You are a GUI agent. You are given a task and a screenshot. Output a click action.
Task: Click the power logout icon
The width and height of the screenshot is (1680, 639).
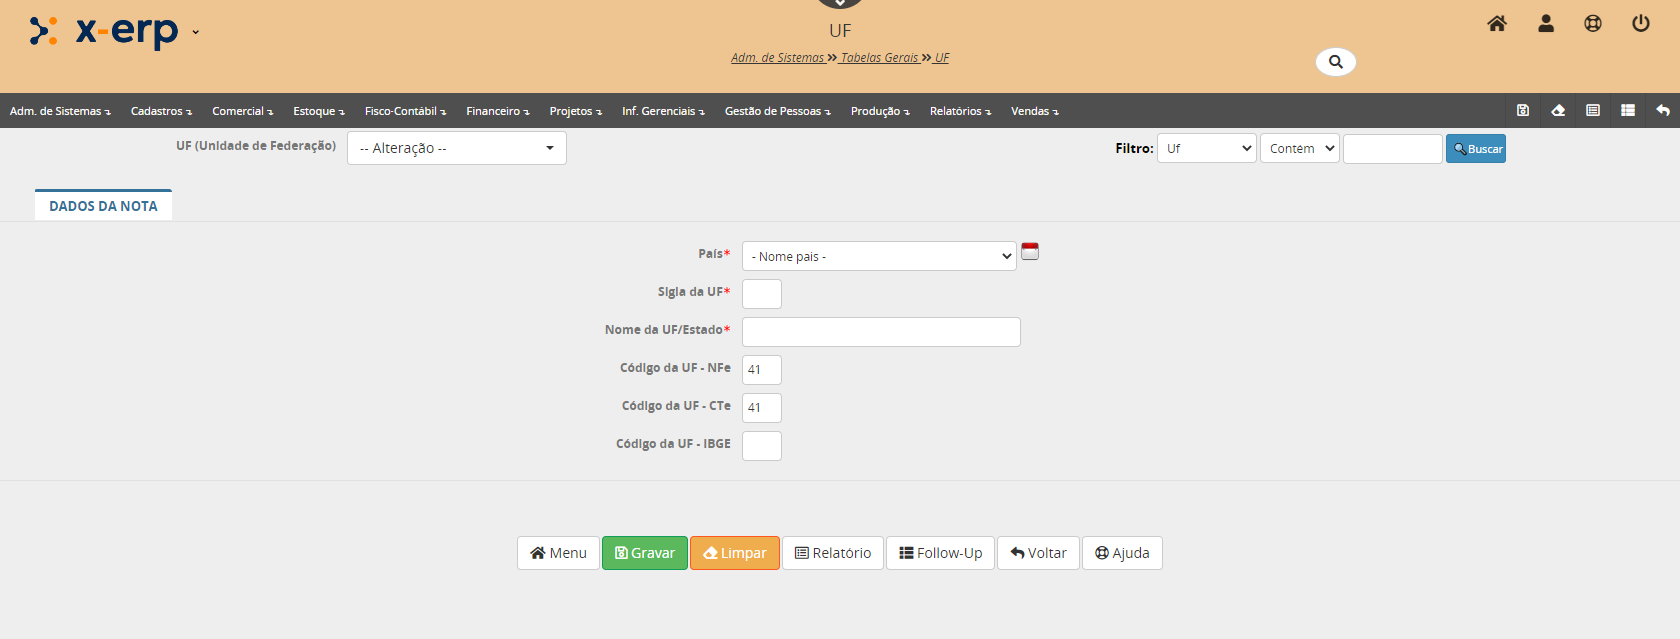tap(1641, 23)
